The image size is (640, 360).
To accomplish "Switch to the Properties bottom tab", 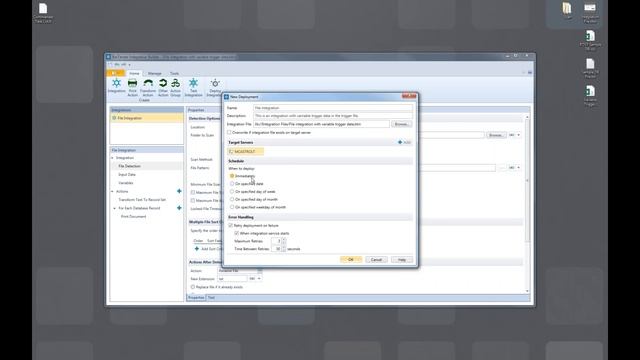I will (x=196, y=298).
